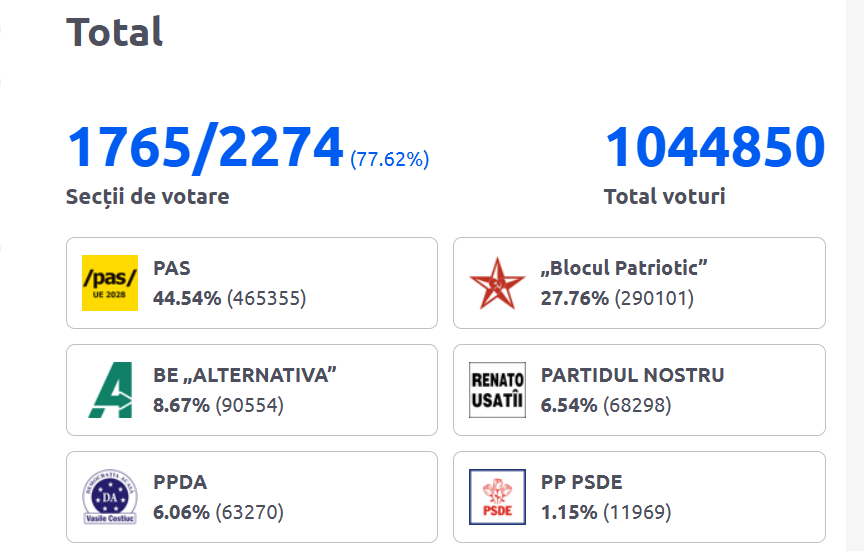Open the „Blocul Patriotic” party name

(x=625, y=268)
